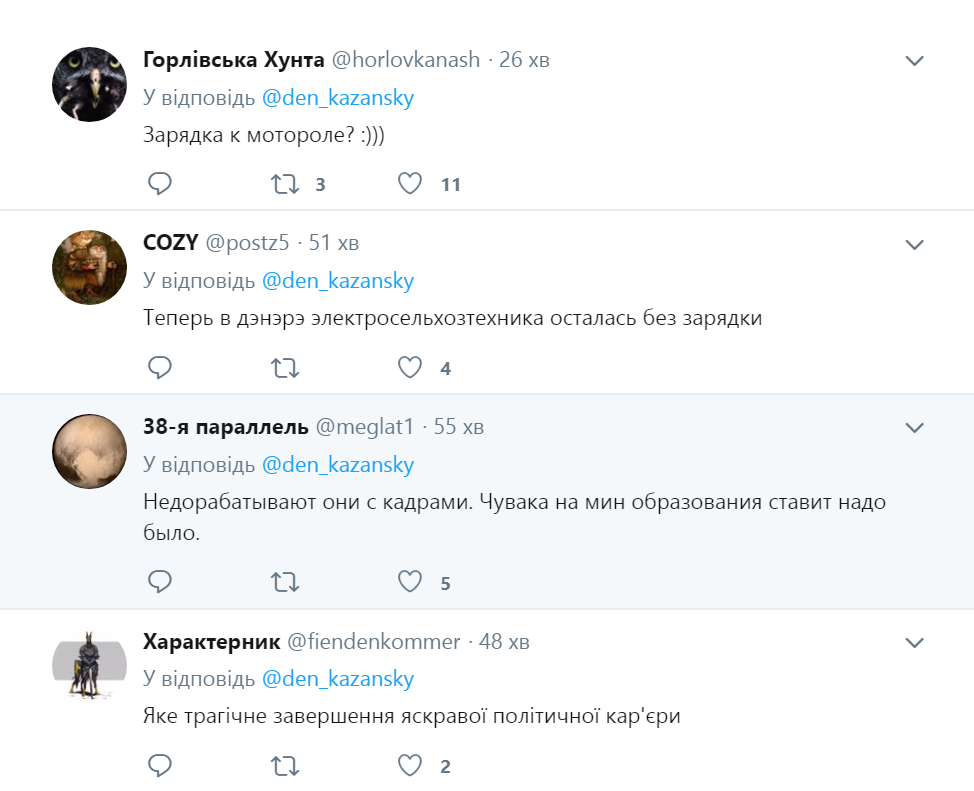This screenshot has width=974, height=791.
Task: Like the tweet by Характерник
Action: 410,765
